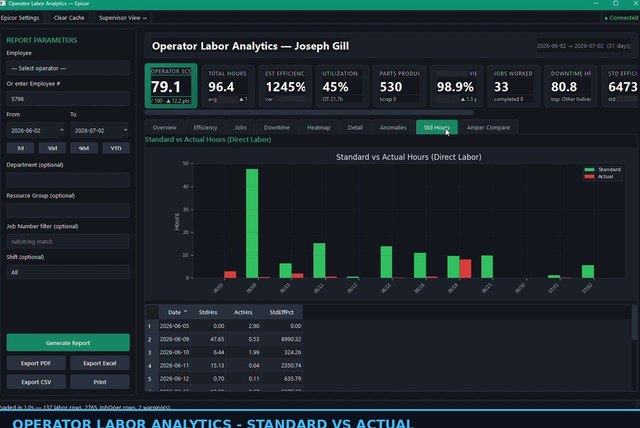640x428 pixels.
Task: Open the Shift dropdown set to All
Action: click(x=68, y=272)
